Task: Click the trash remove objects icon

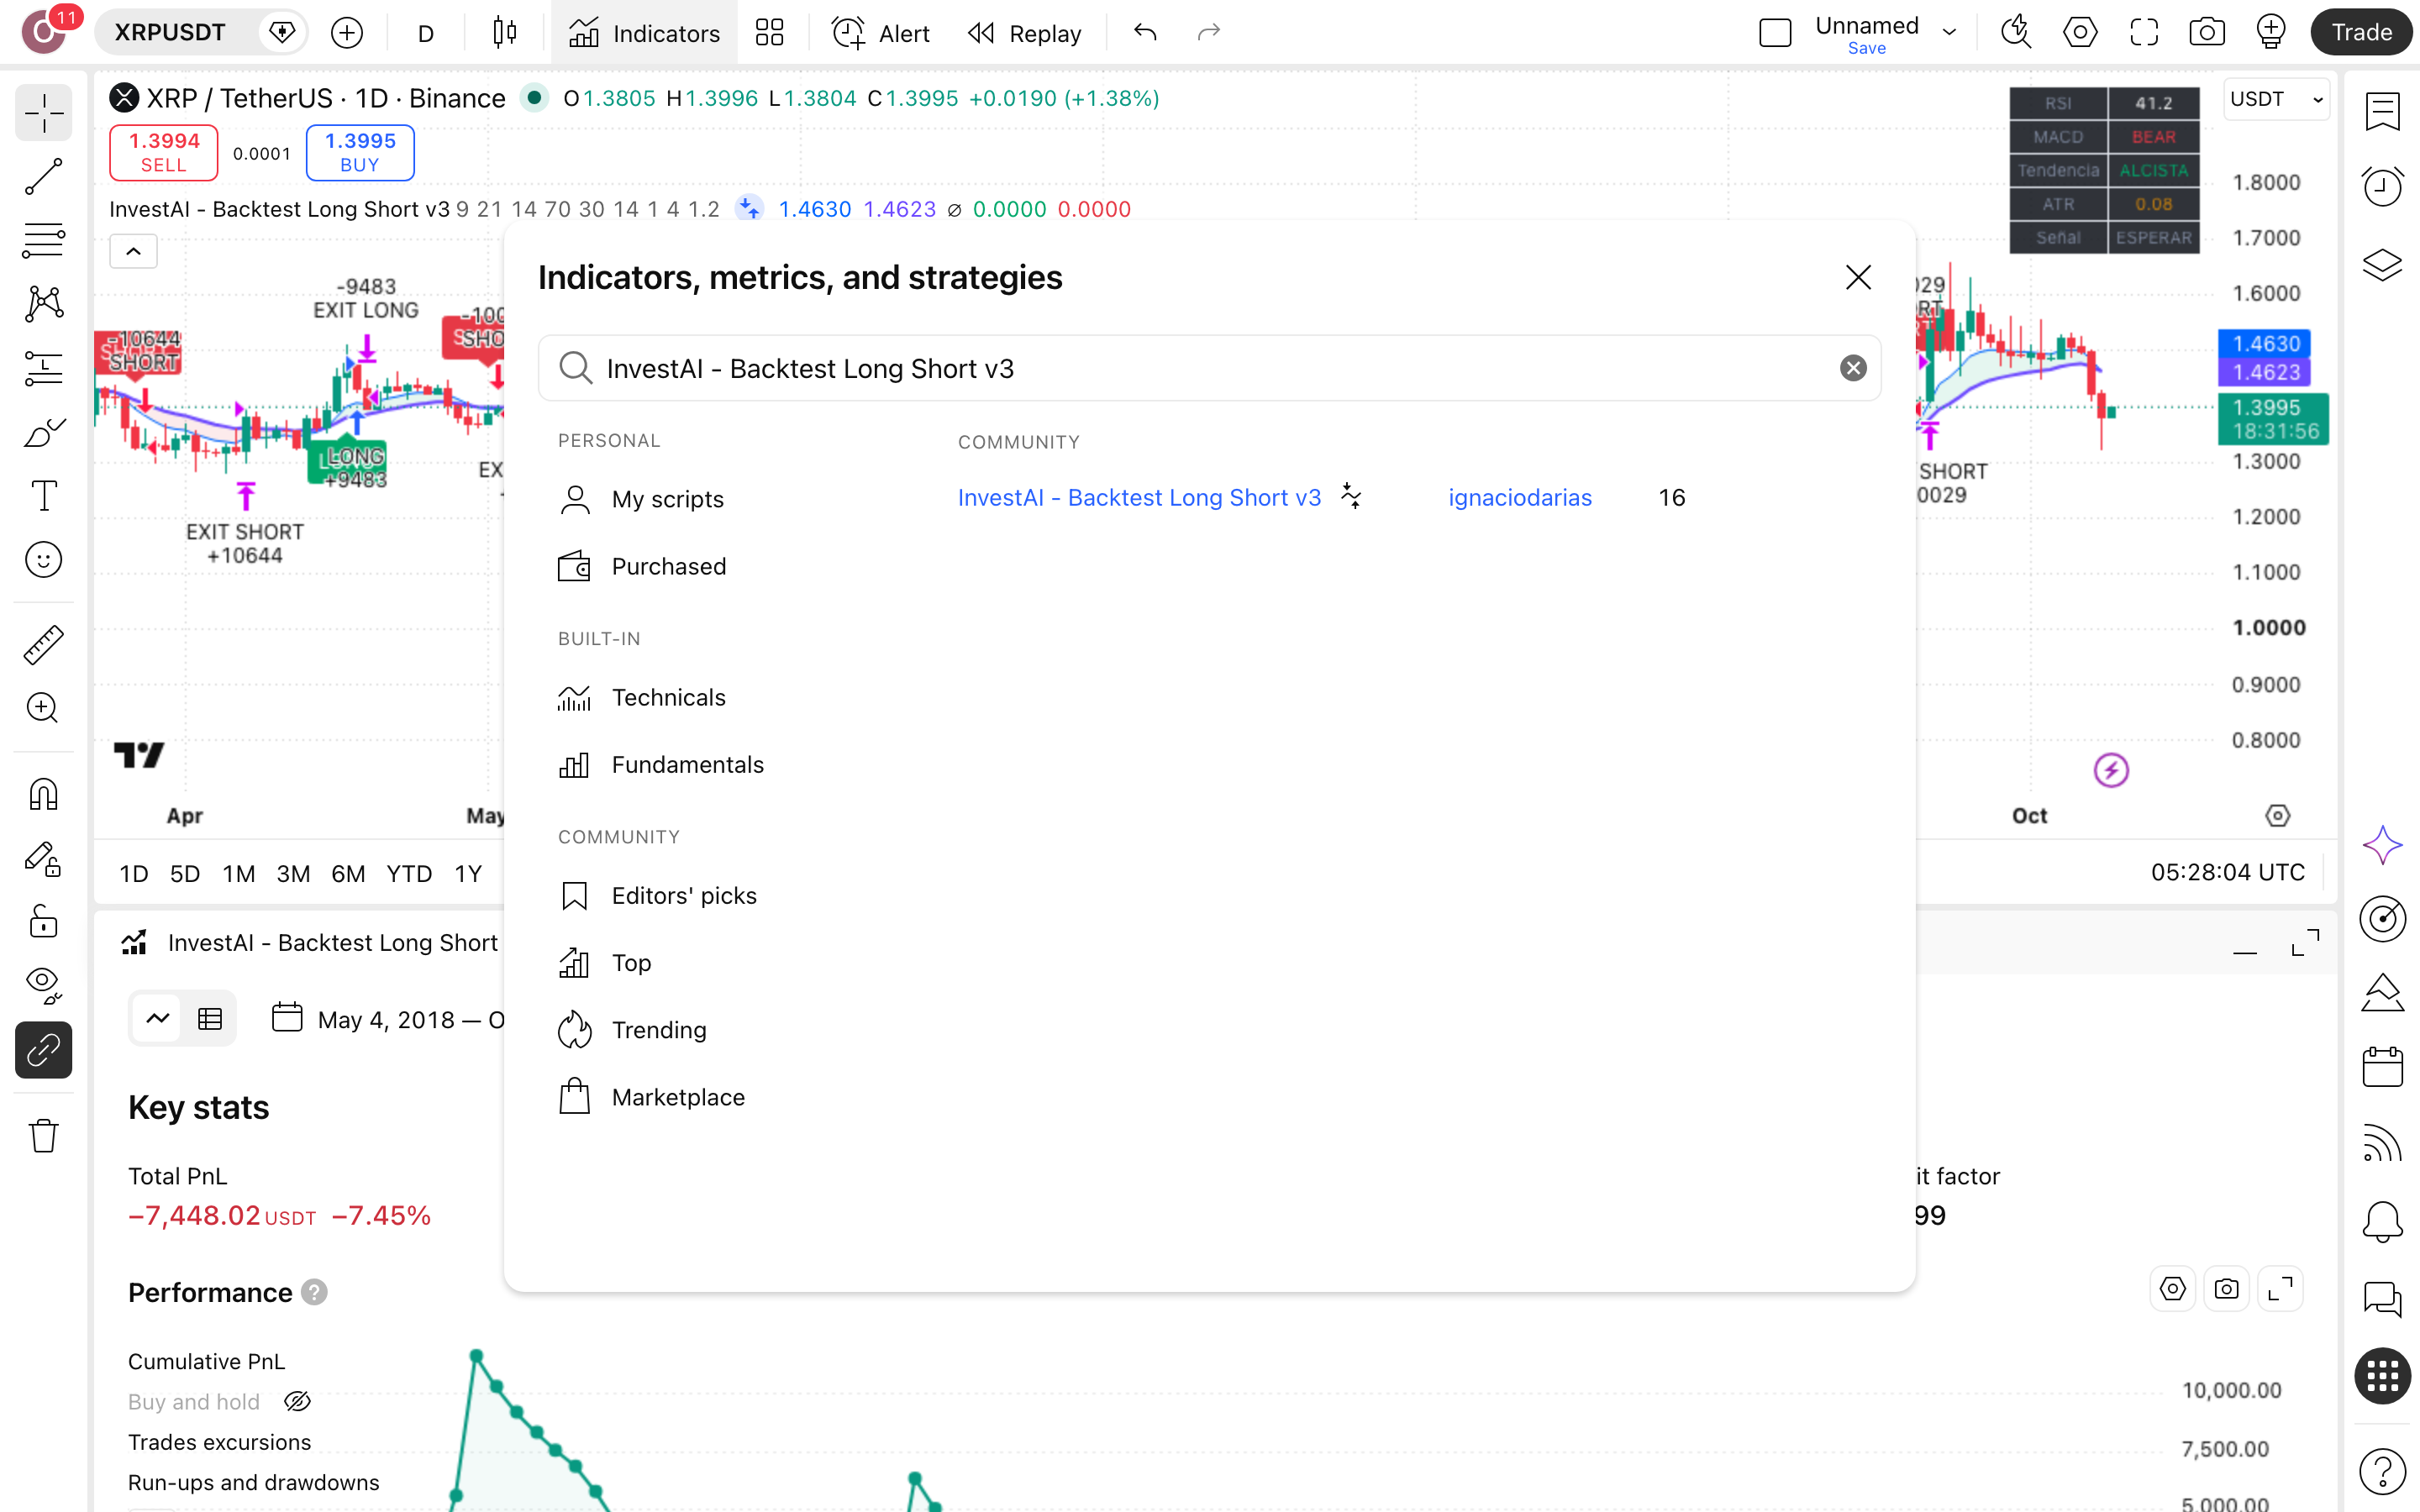Action: [x=43, y=1135]
